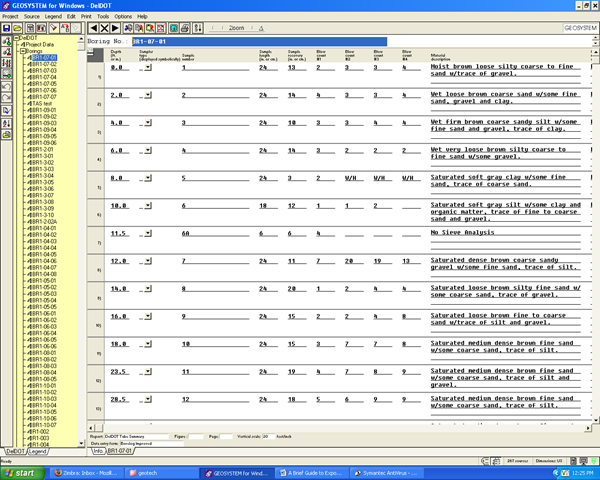The image size is (600, 480).
Task: Click the Windows start button
Action: 22,473
